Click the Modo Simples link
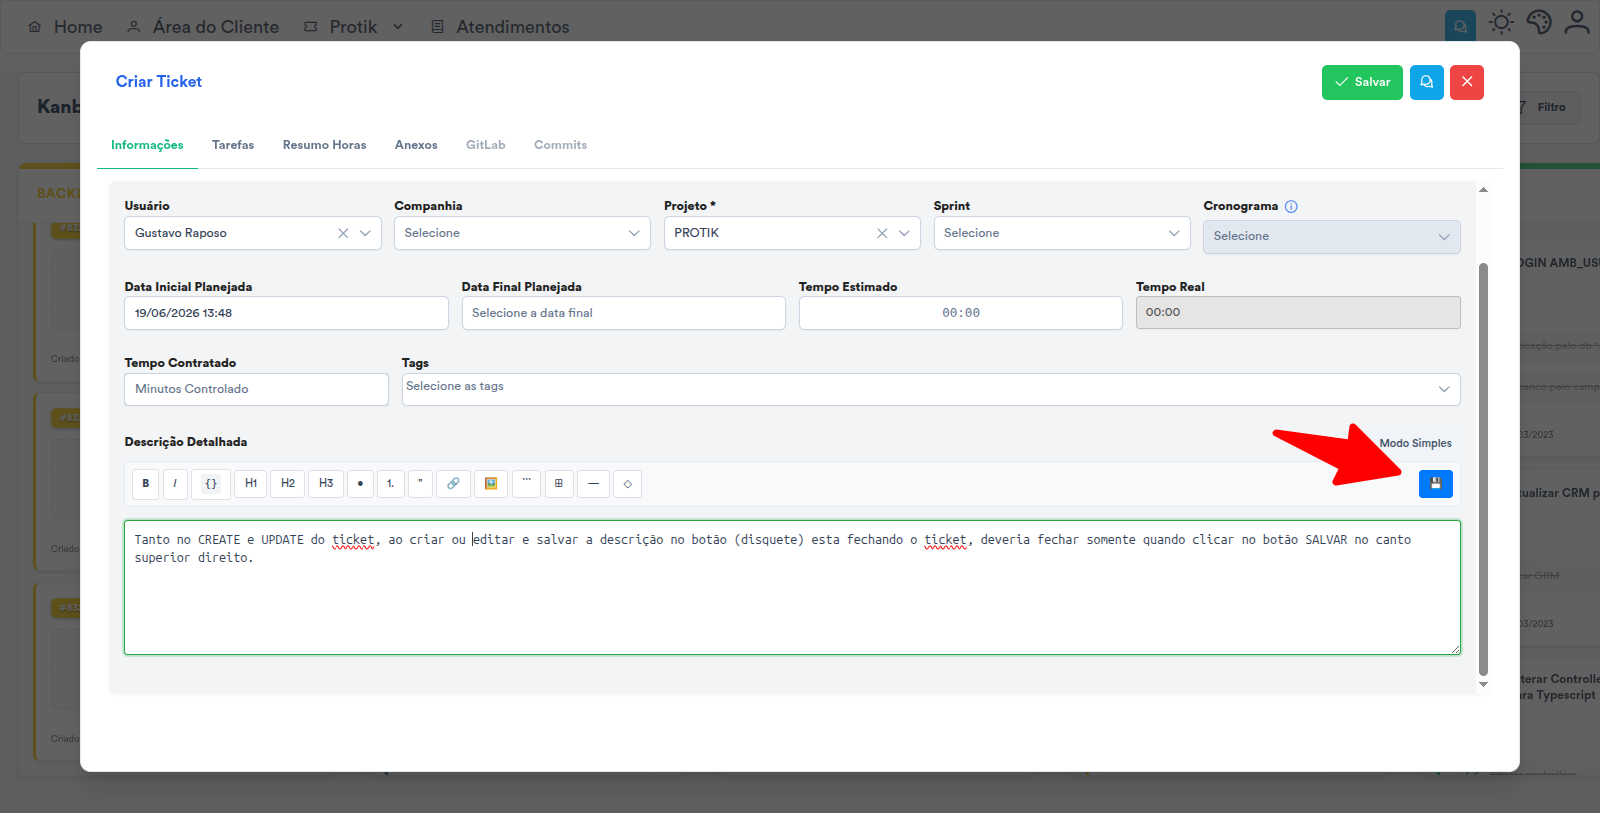 pyautogui.click(x=1415, y=443)
